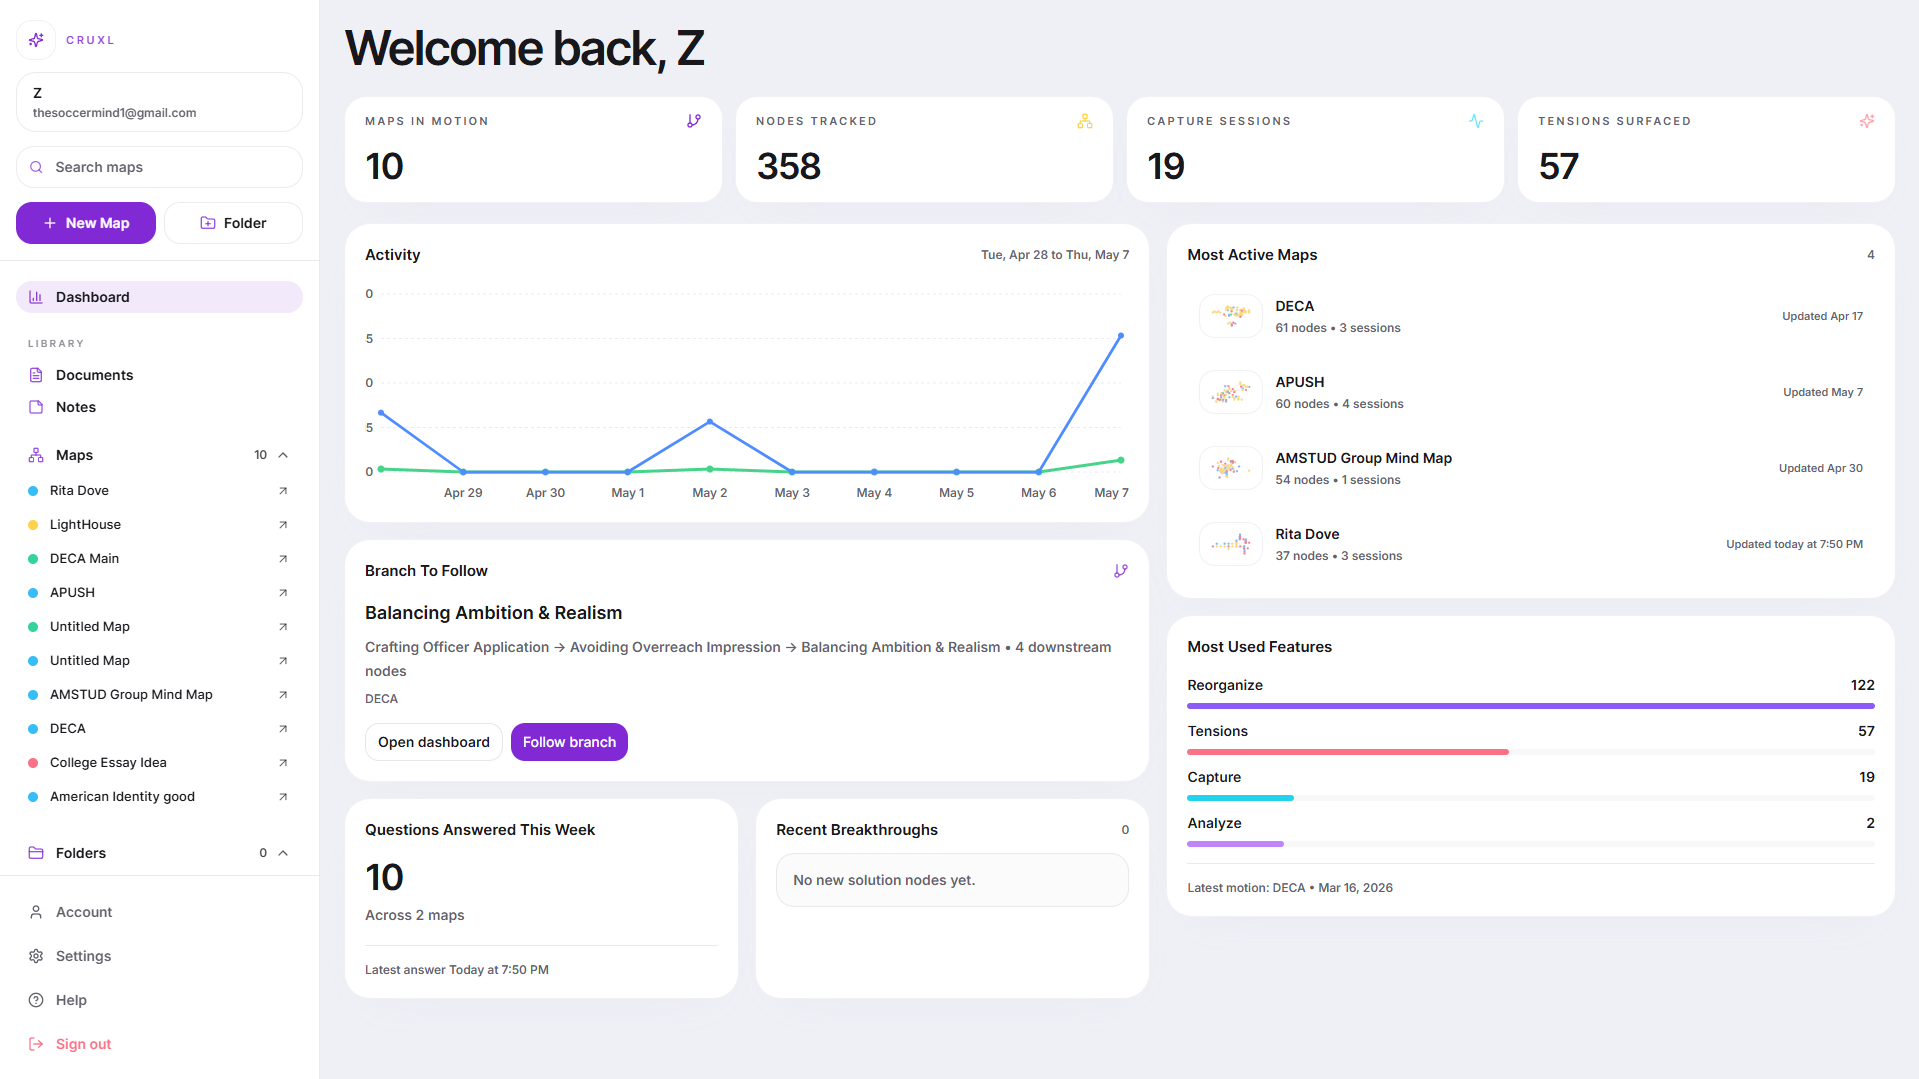Image resolution: width=1919 pixels, height=1079 pixels.
Task: Click the sparkle icon on Tensions Surfaced card
Action: click(x=1867, y=121)
